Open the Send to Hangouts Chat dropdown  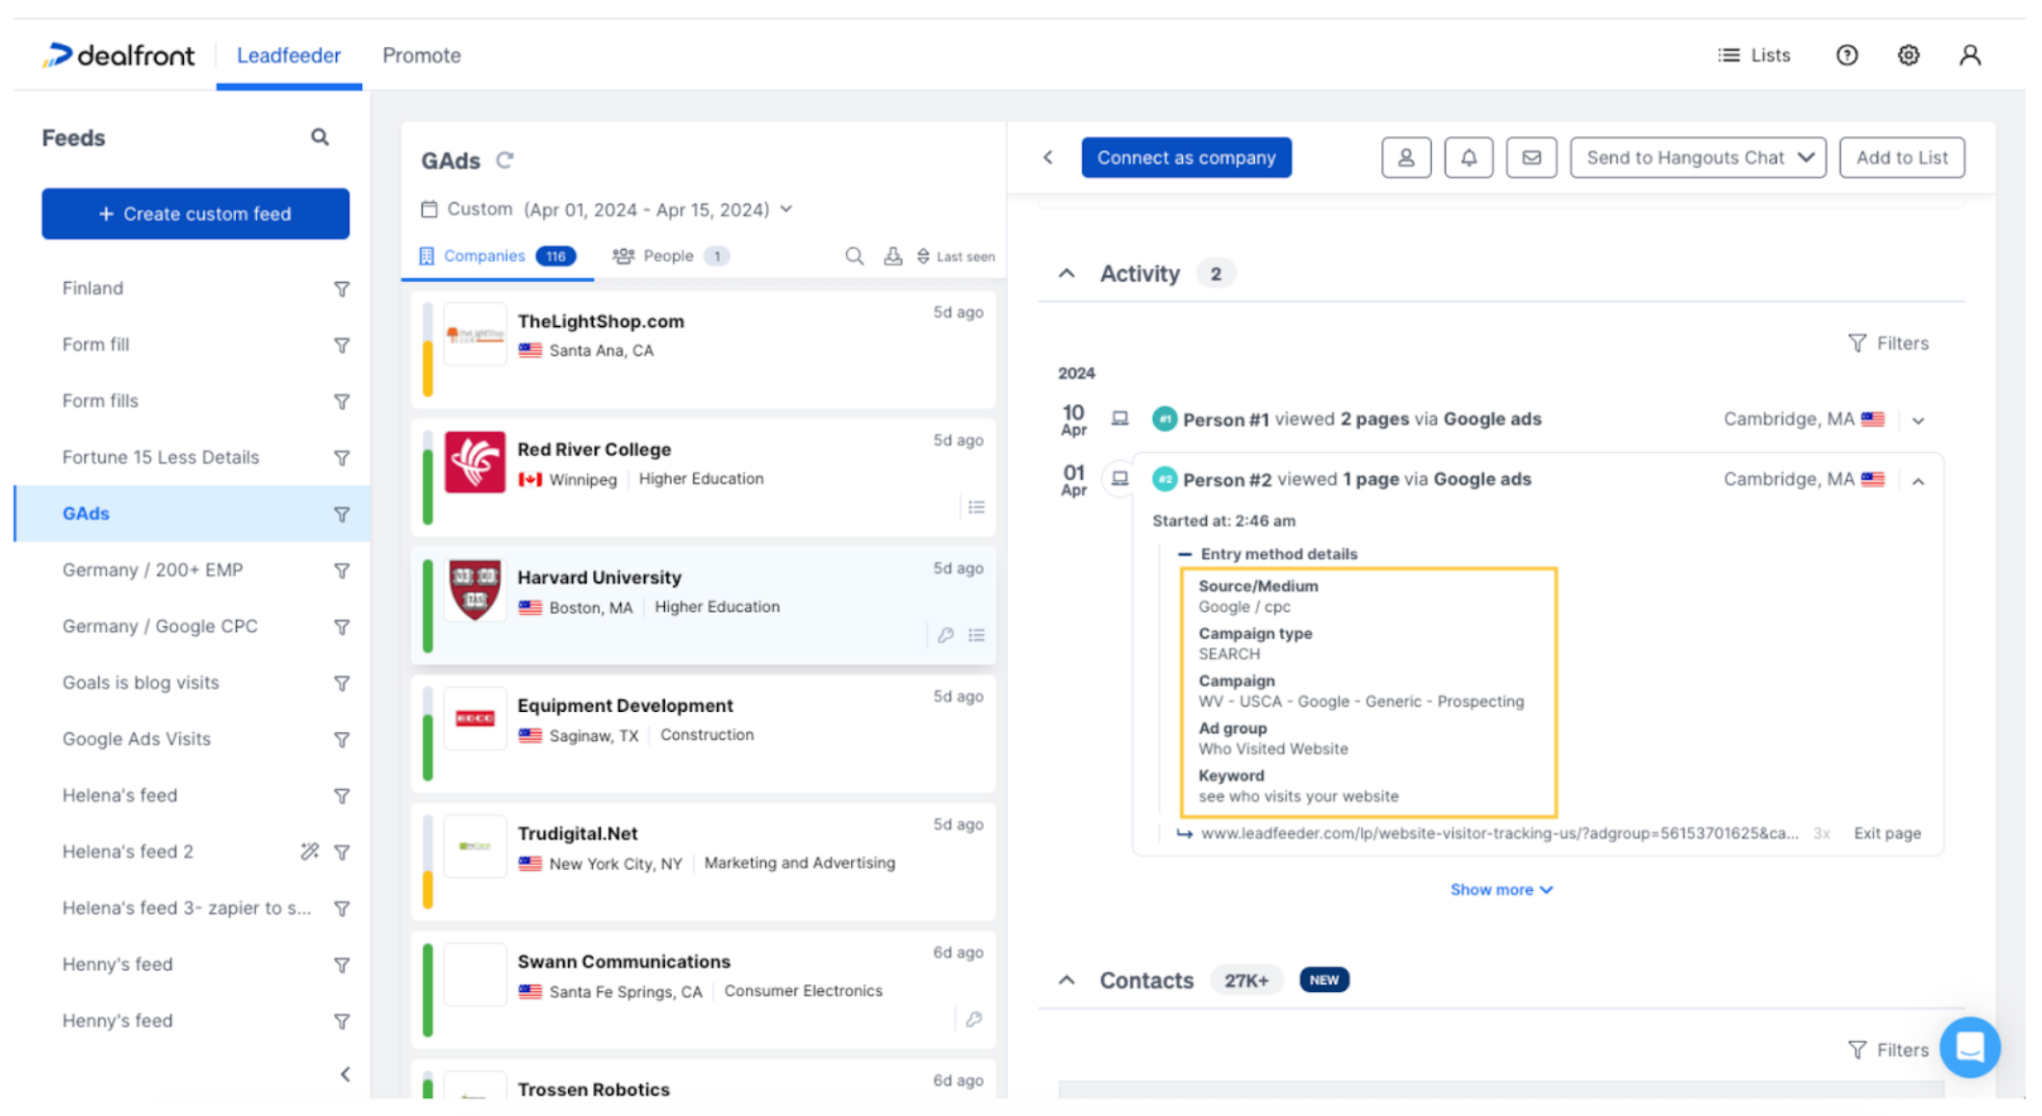tap(1698, 157)
